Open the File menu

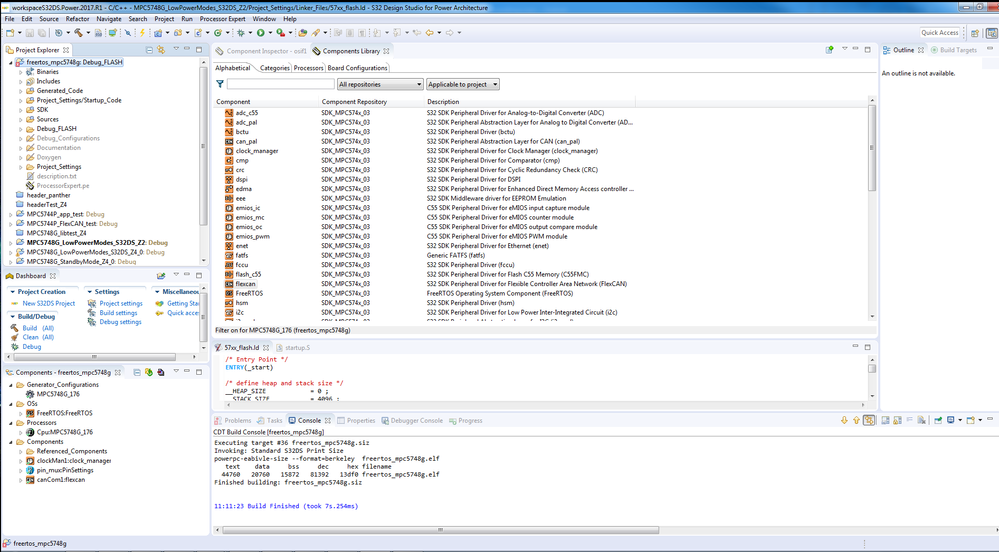pos(10,19)
